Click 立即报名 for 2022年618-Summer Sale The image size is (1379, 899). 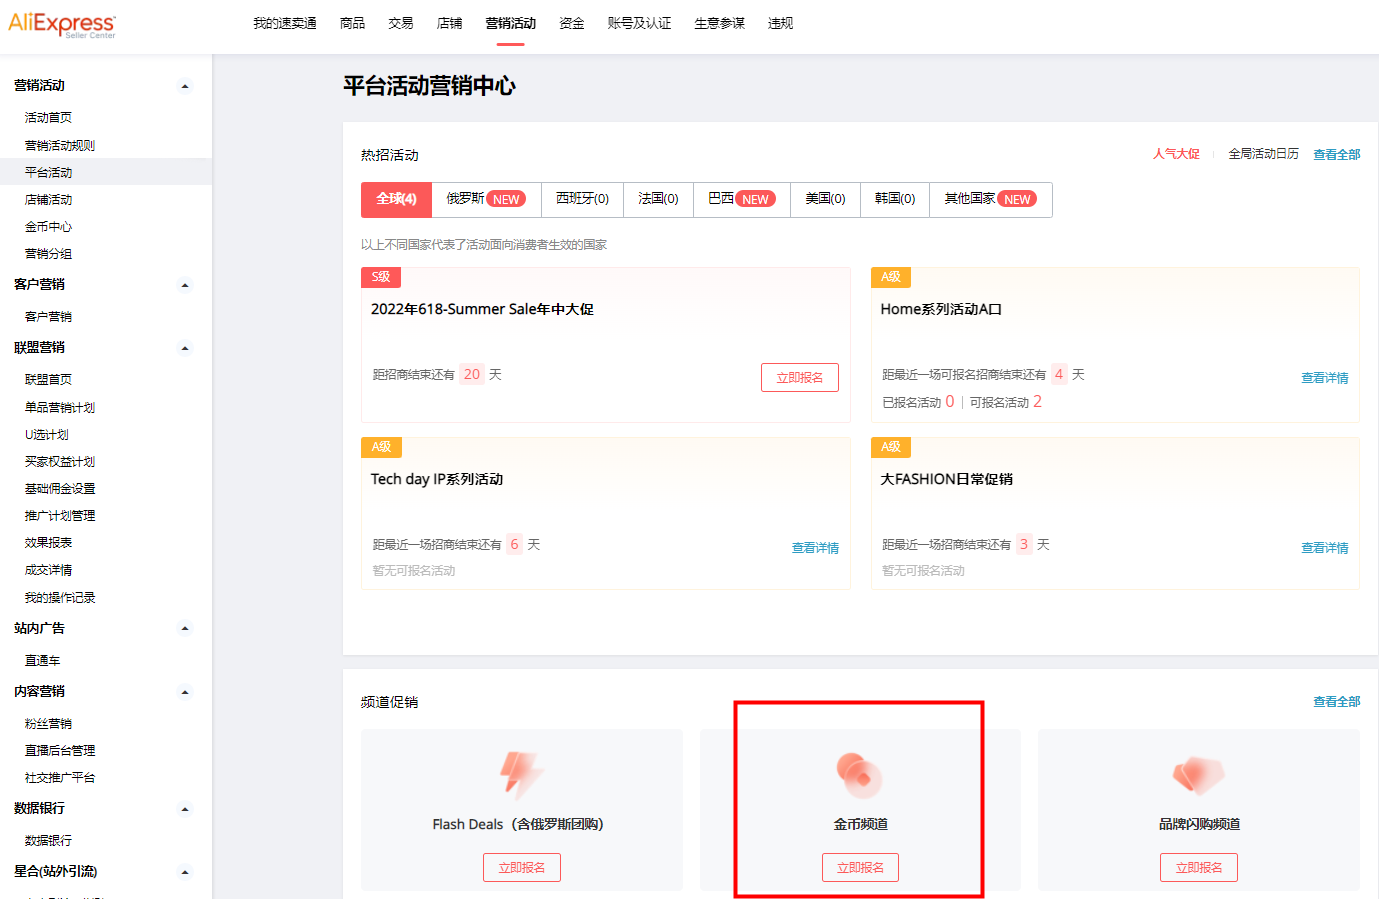click(800, 377)
